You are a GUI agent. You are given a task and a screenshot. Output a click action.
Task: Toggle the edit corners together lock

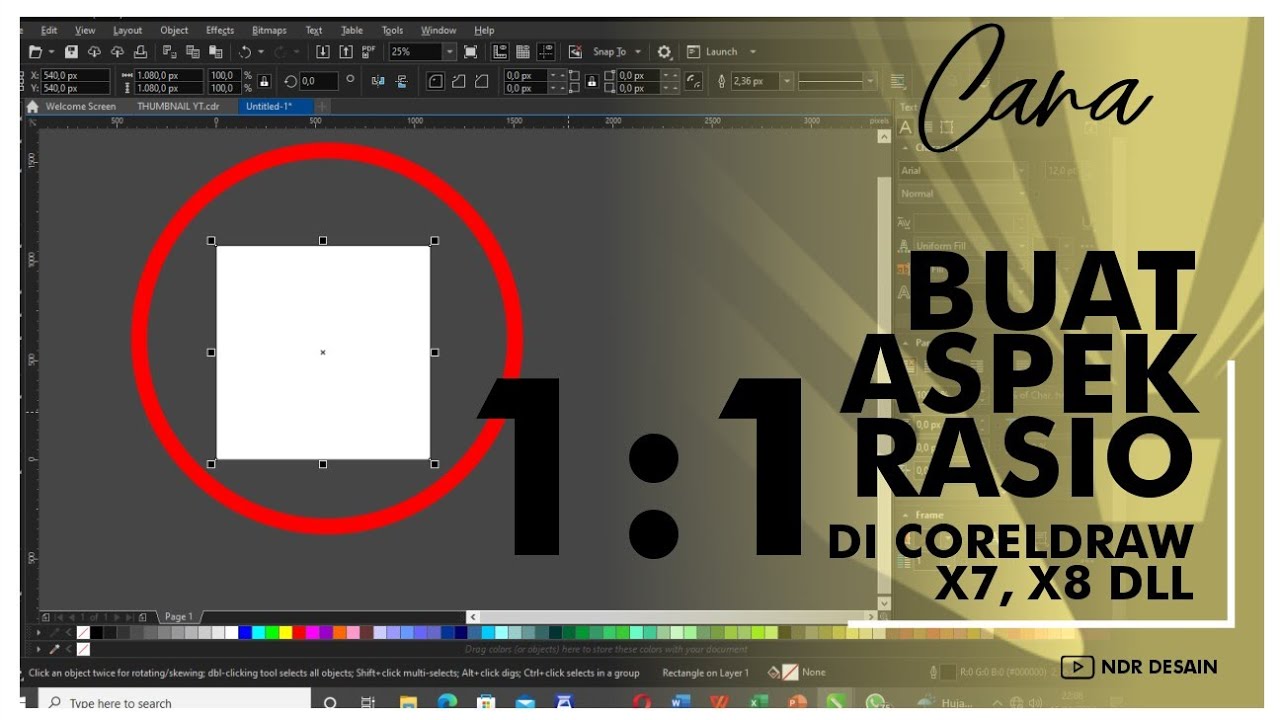[591, 81]
